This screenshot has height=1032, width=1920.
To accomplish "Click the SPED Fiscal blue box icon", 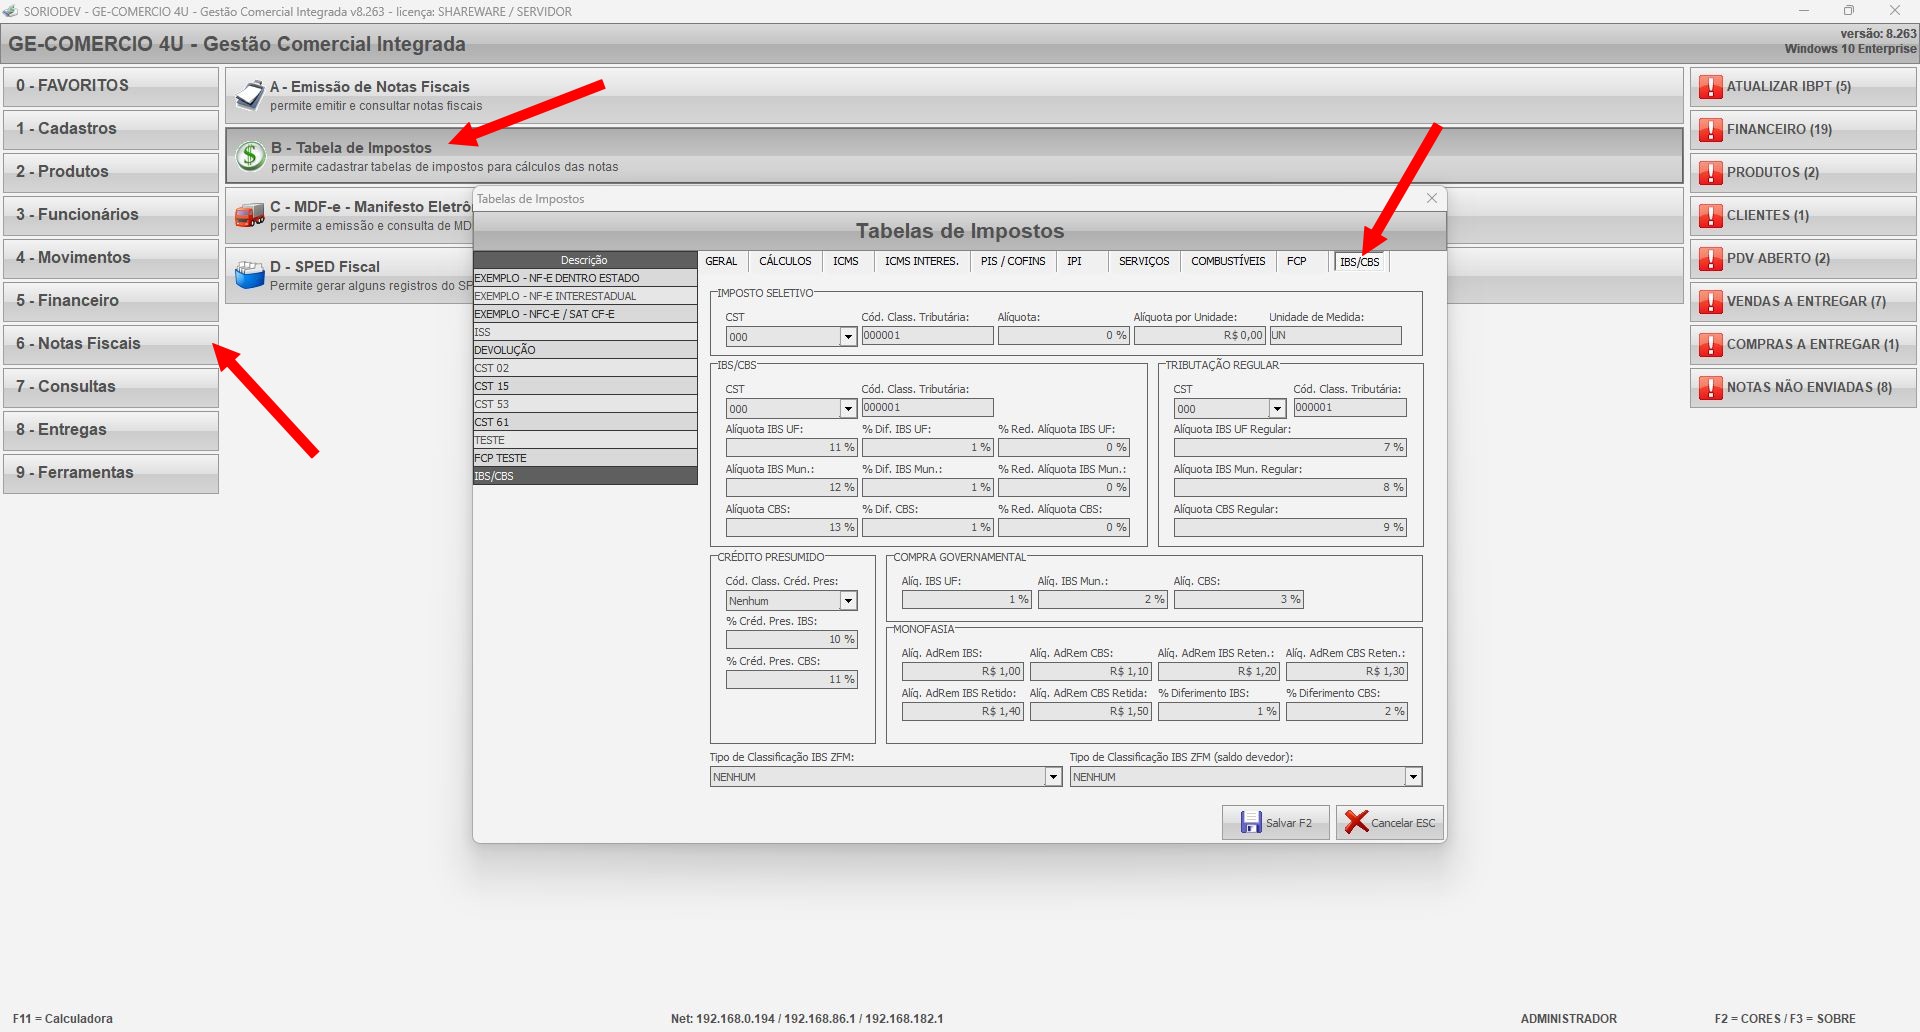I will [x=249, y=275].
